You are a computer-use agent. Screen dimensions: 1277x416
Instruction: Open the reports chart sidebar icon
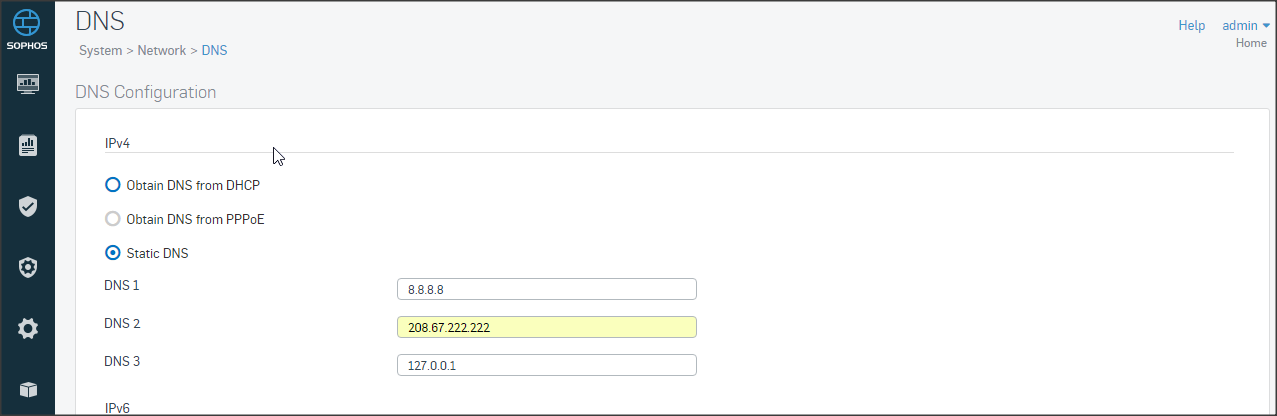28,145
